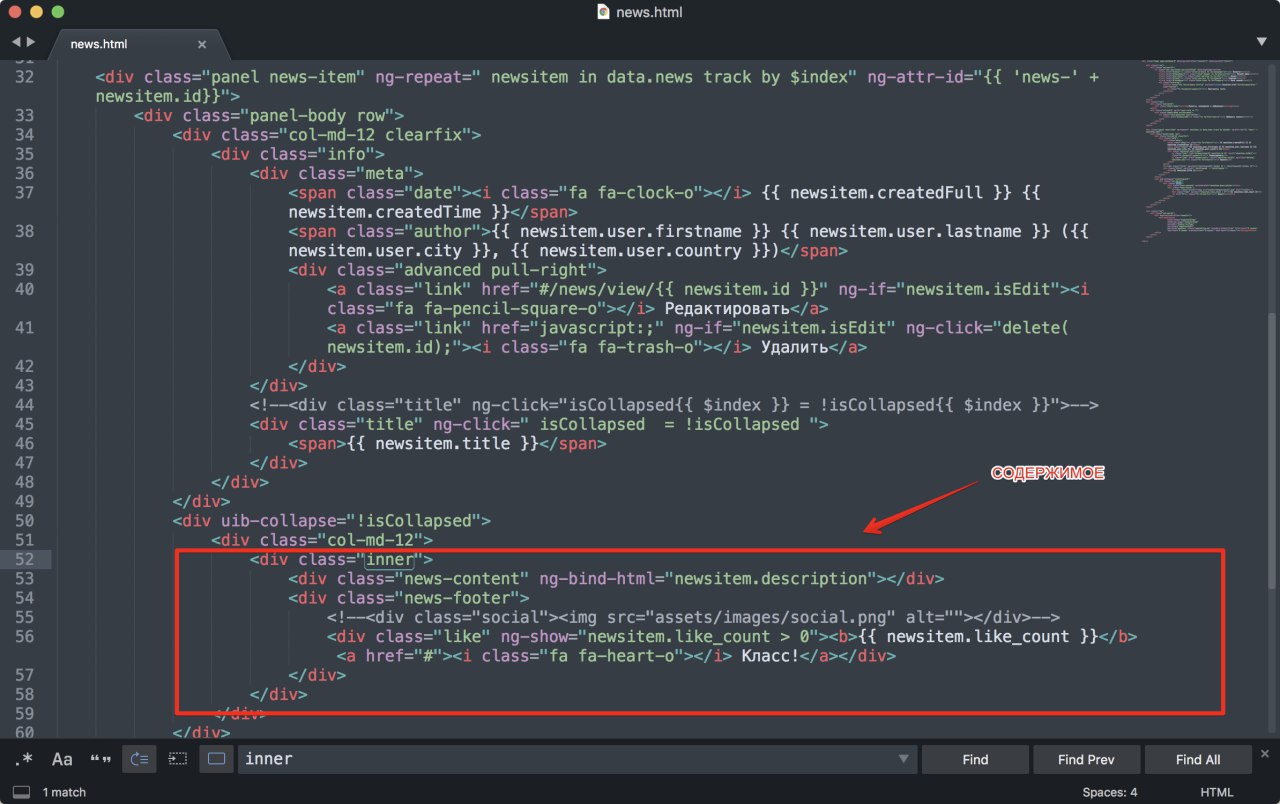The width and height of the screenshot is (1280, 804).
Task: Close the news.html tab
Action: [202, 44]
